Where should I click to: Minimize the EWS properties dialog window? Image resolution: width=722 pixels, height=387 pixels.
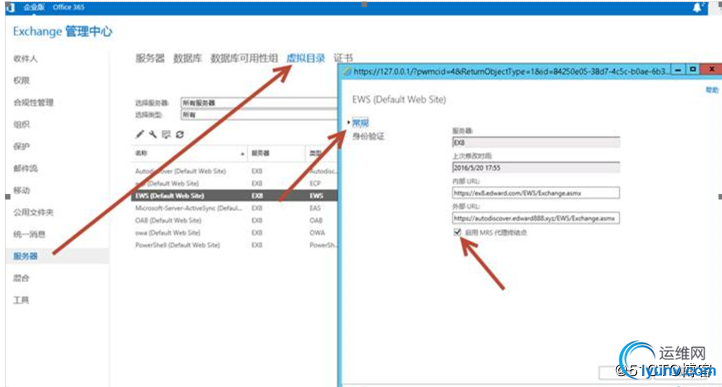[x=677, y=70]
